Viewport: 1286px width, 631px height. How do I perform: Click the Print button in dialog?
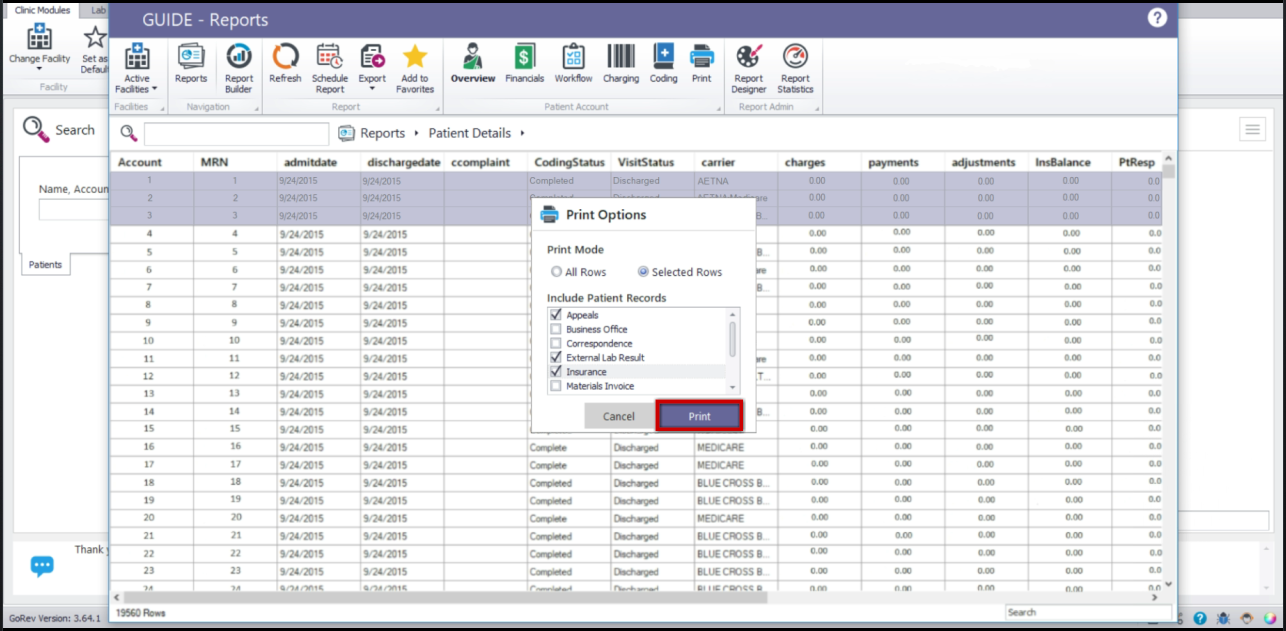pyautogui.click(x=699, y=416)
